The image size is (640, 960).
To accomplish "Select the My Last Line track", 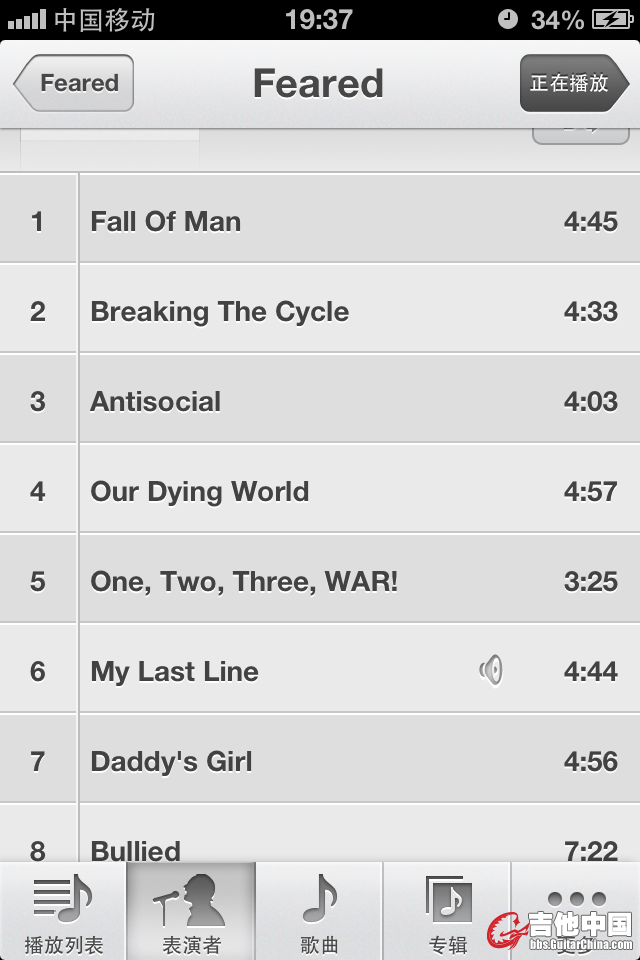I will [x=320, y=669].
